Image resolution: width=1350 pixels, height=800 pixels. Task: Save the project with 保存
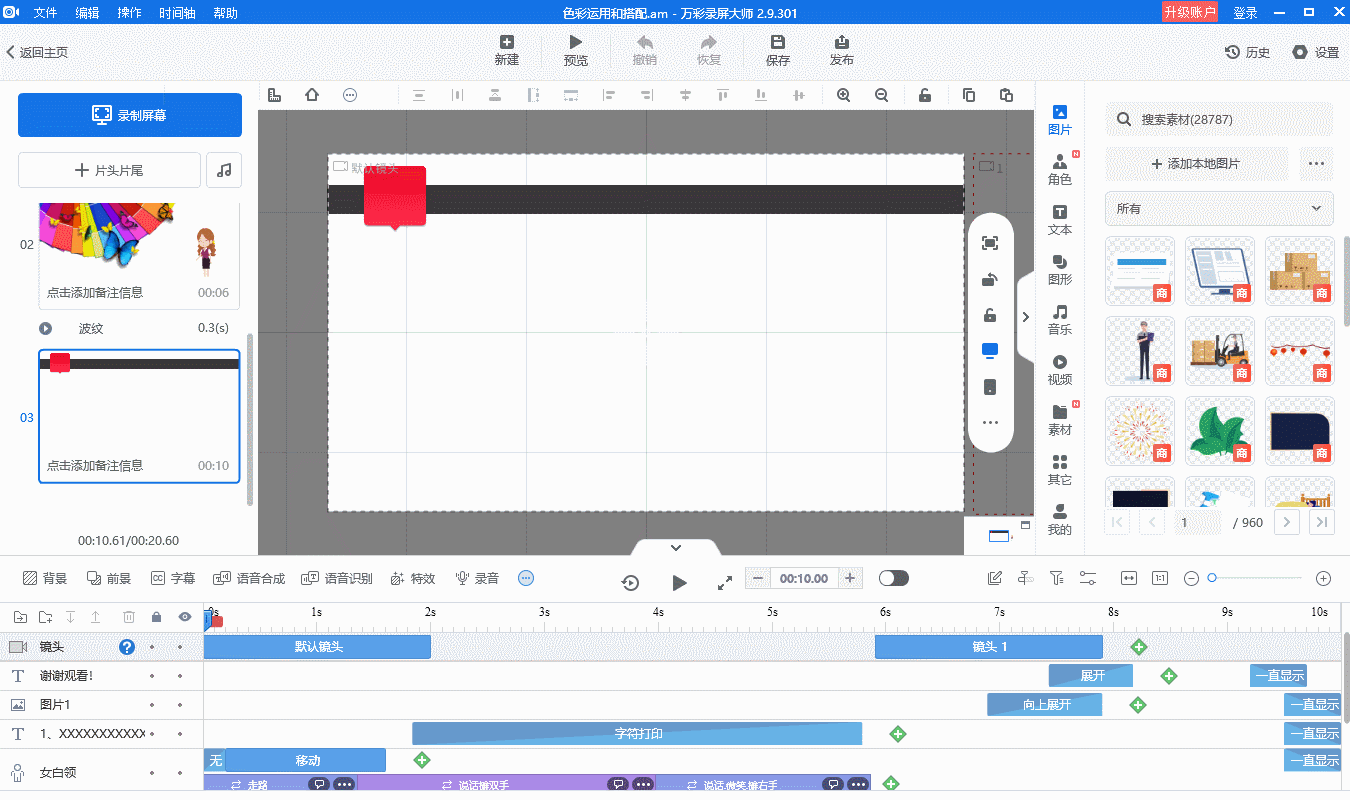tap(778, 50)
